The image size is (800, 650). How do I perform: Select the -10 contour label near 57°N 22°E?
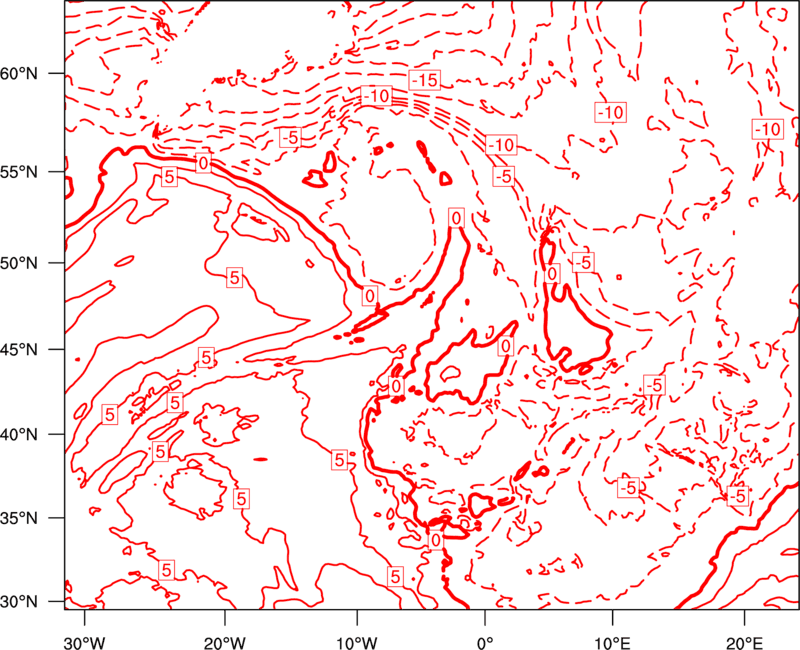coord(768,130)
